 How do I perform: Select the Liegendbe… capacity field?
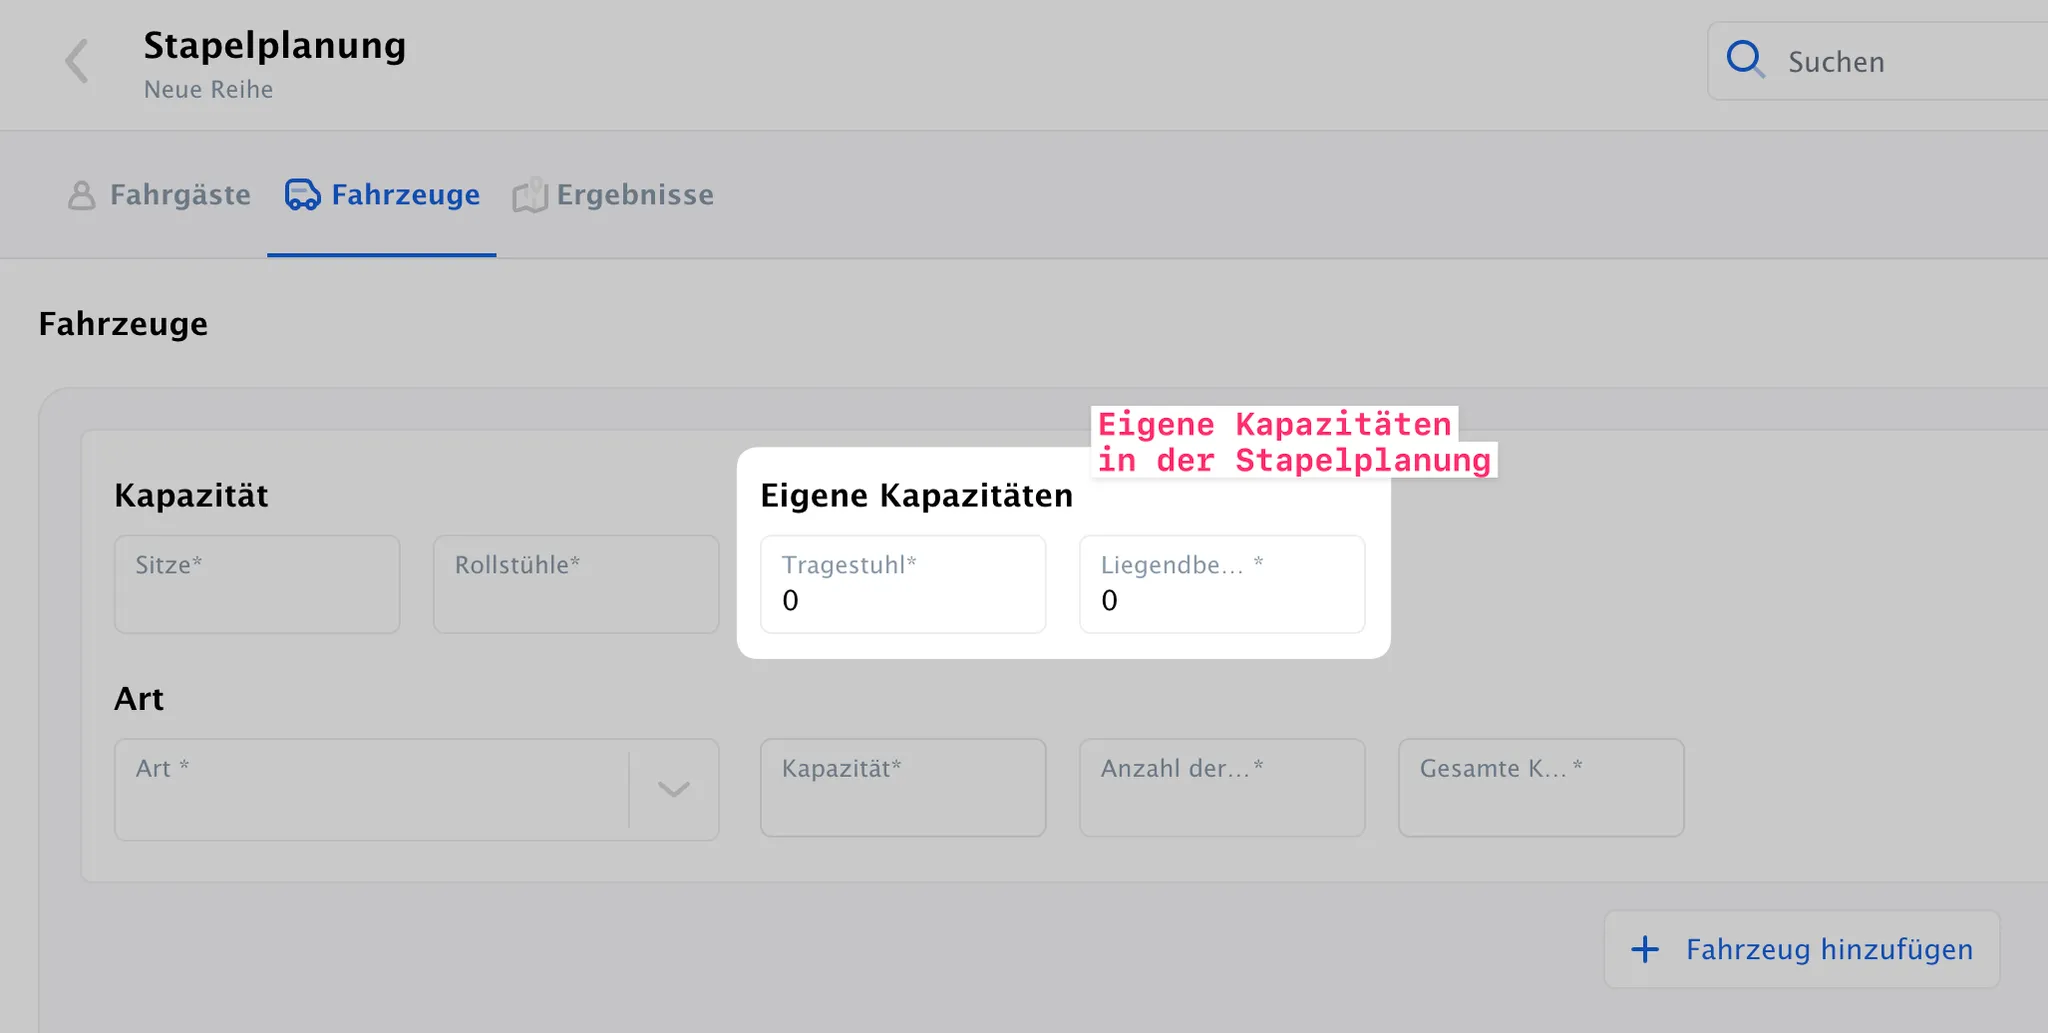[x=1222, y=584]
